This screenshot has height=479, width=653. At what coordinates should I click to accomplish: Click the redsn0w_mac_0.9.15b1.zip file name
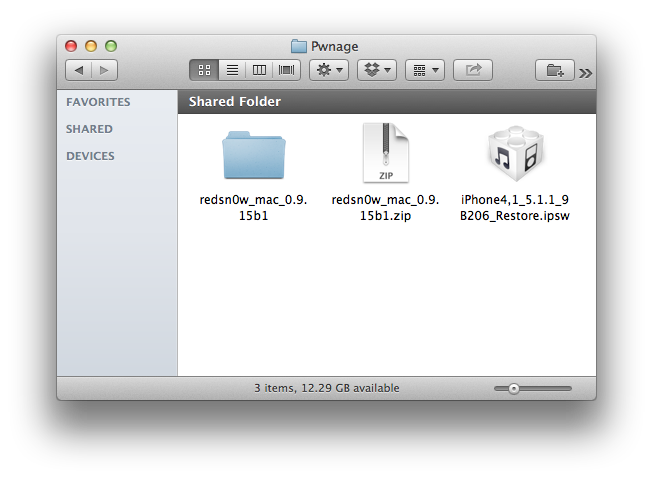pyautogui.click(x=385, y=207)
